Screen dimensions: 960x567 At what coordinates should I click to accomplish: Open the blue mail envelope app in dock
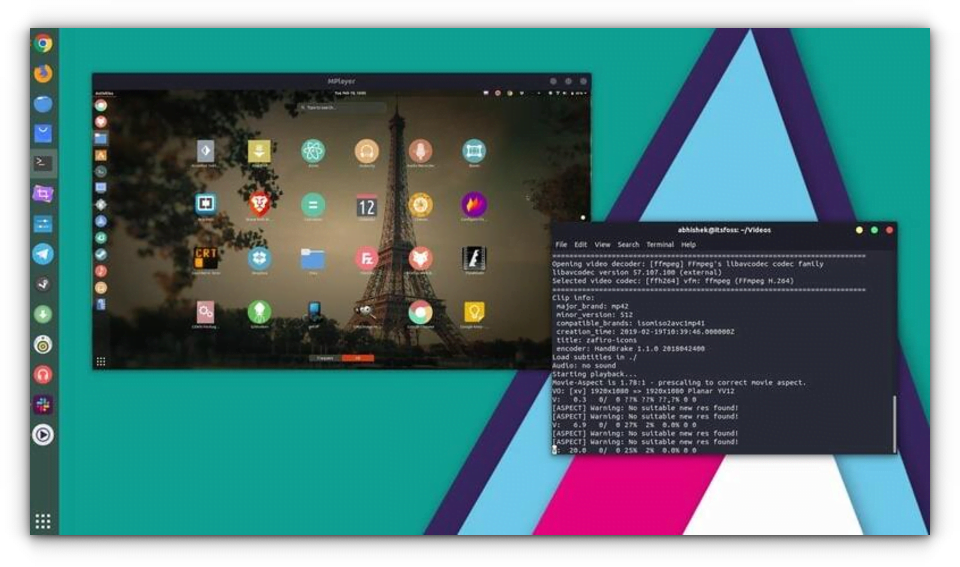[43, 133]
